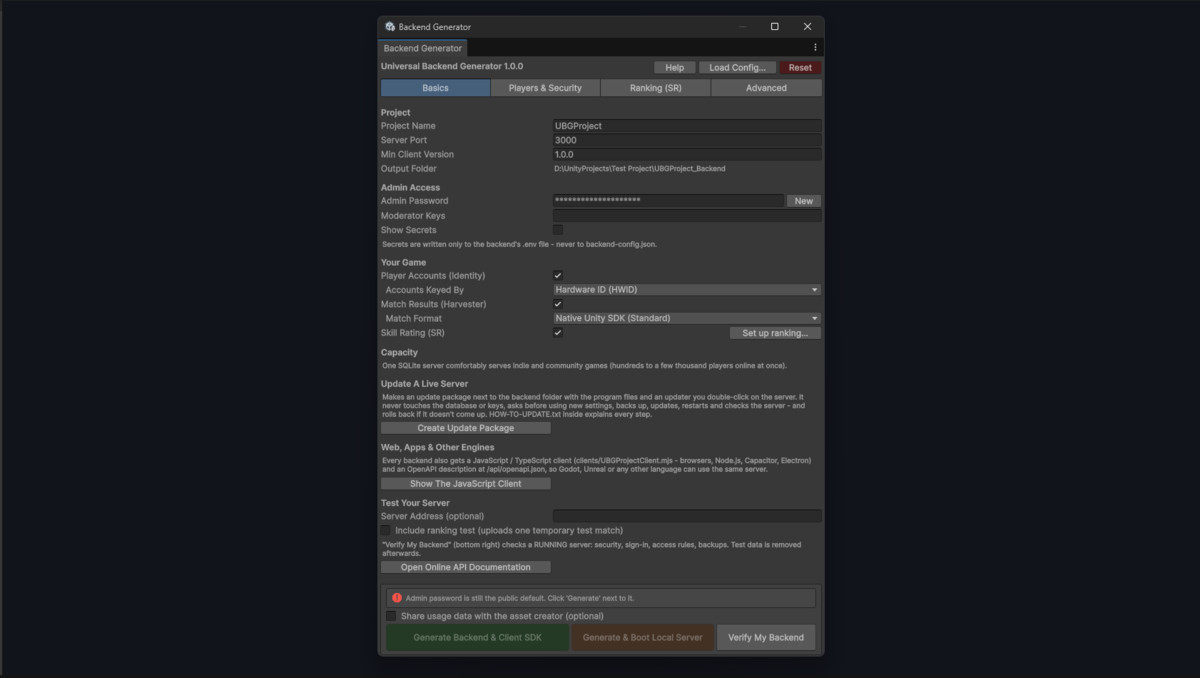Toggle the Skill Rating (SR) checkbox
Image resolution: width=1200 pixels, height=678 pixels.
(558, 332)
